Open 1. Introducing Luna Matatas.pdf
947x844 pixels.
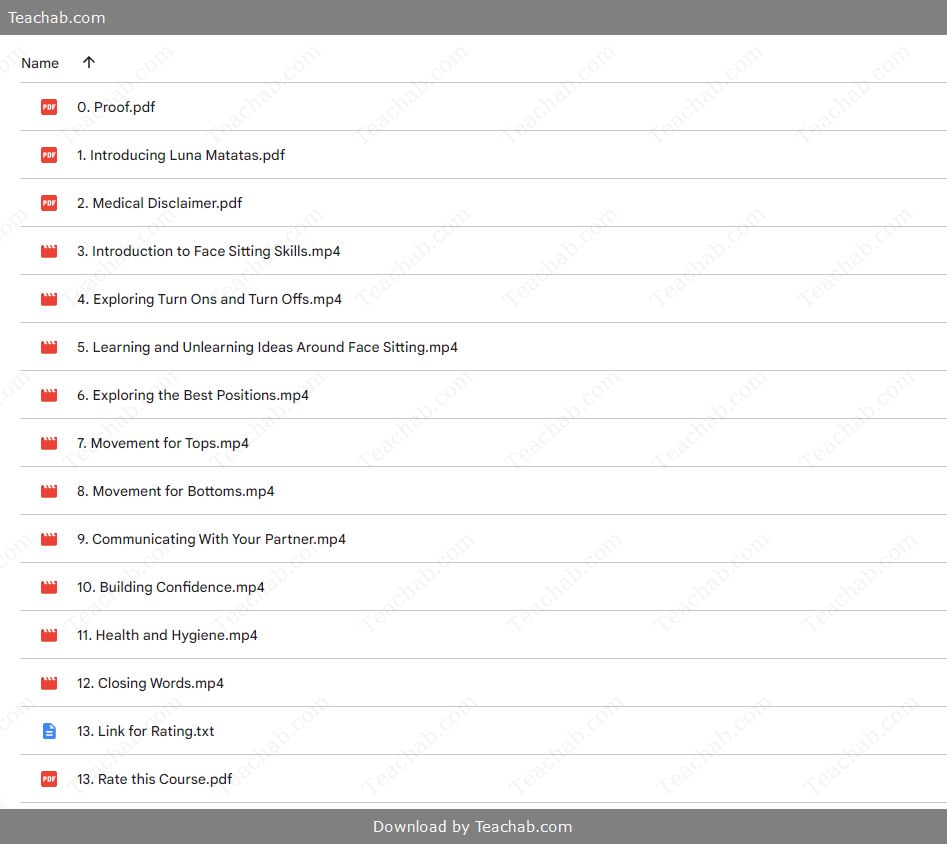pos(181,155)
